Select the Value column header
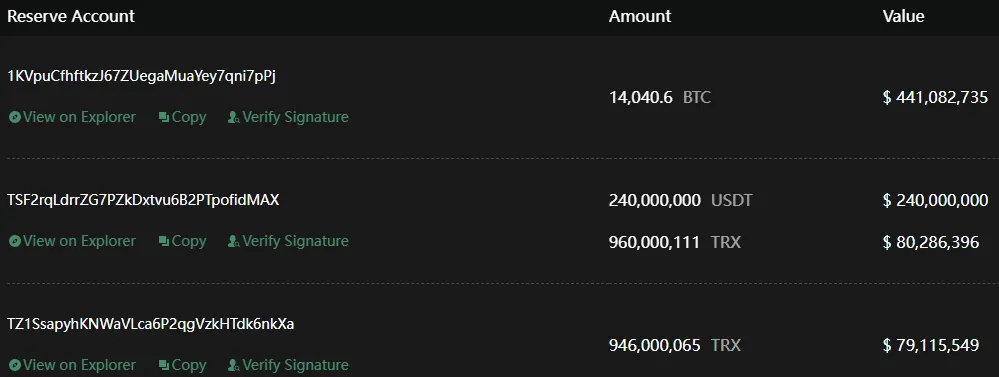This screenshot has height=377, width=999. coord(903,17)
